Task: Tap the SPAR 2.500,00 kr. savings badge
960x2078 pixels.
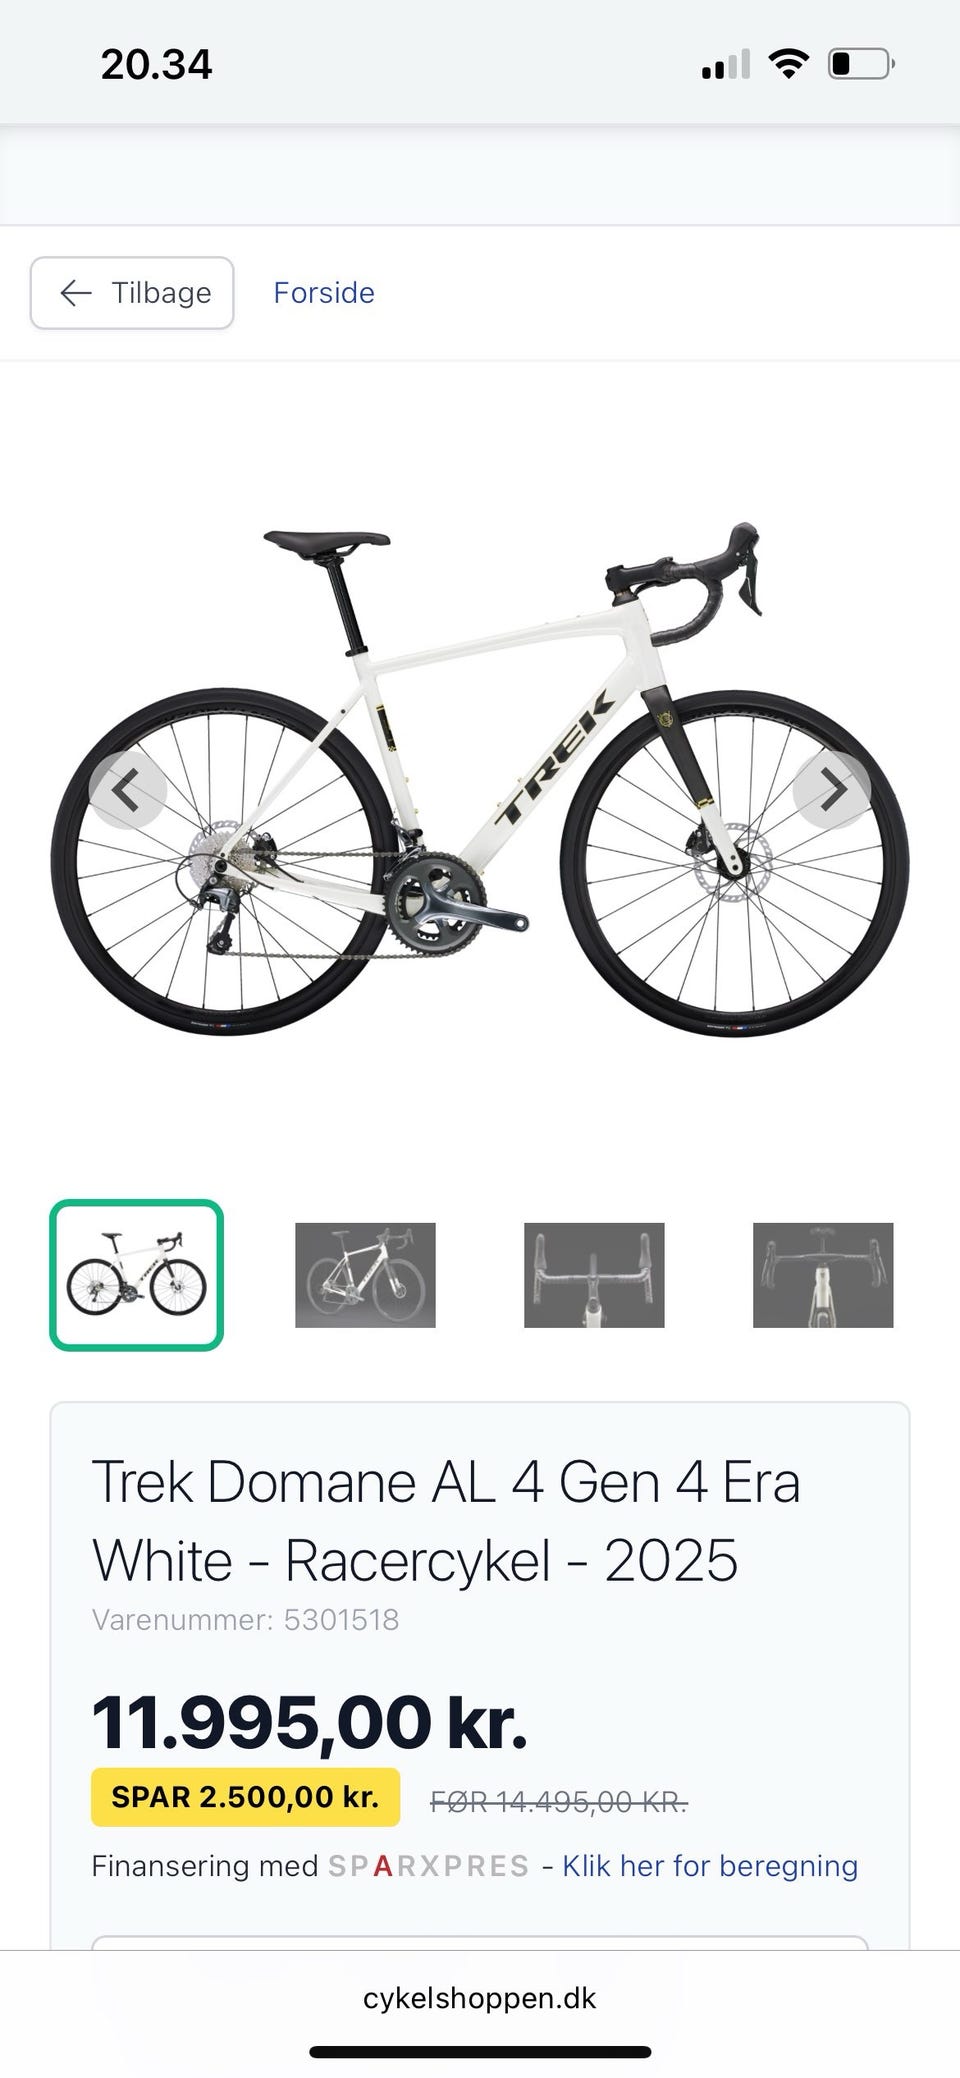Action: click(245, 1797)
